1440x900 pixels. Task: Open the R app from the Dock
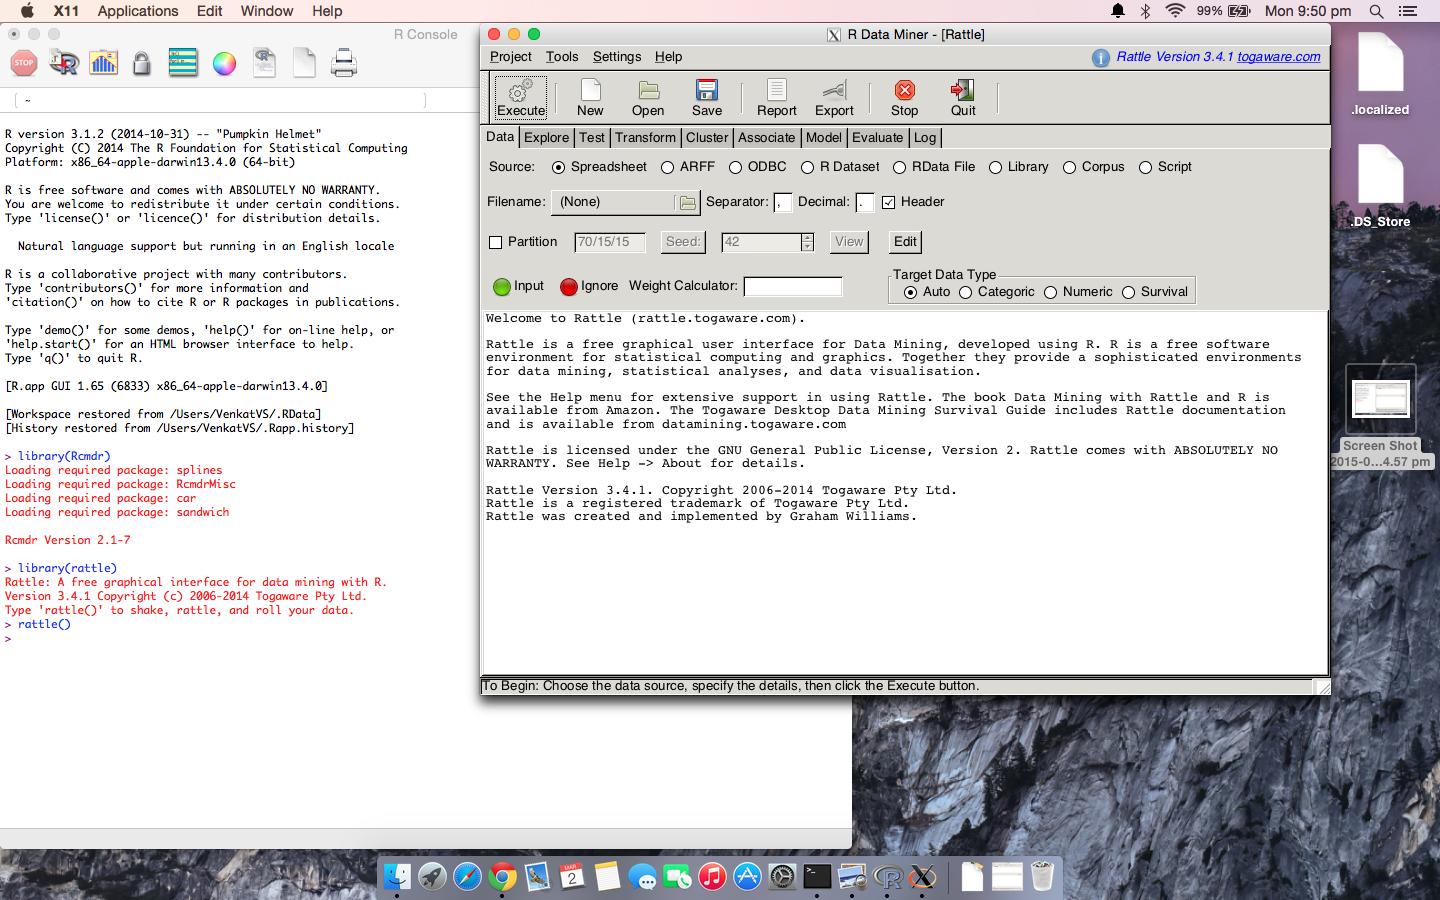(x=888, y=878)
